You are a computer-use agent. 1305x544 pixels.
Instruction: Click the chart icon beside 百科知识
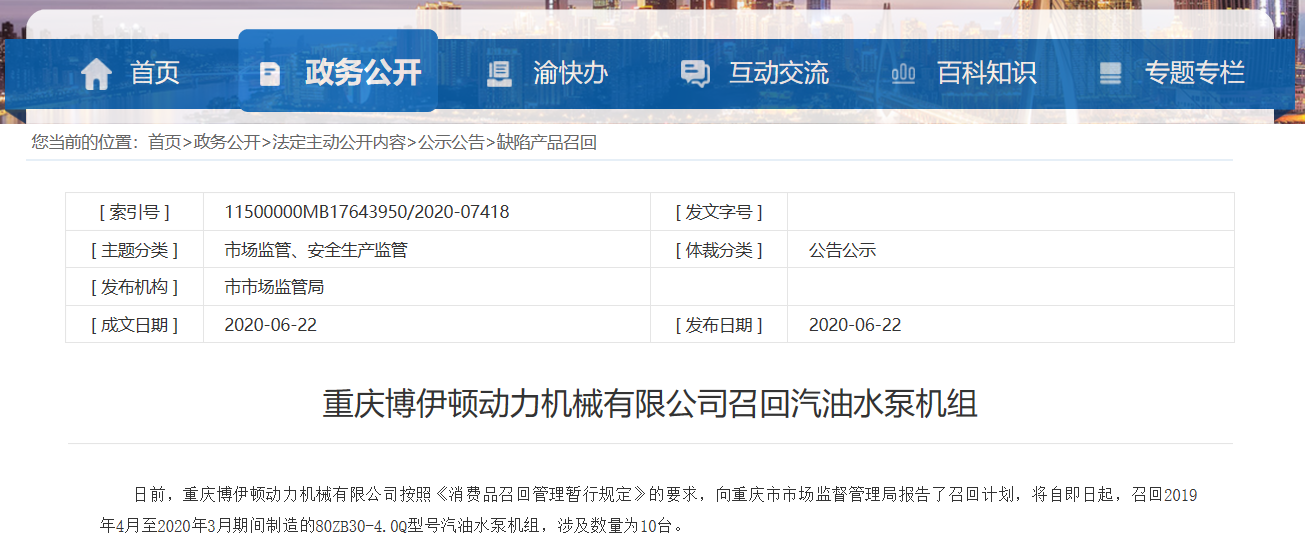[903, 73]
